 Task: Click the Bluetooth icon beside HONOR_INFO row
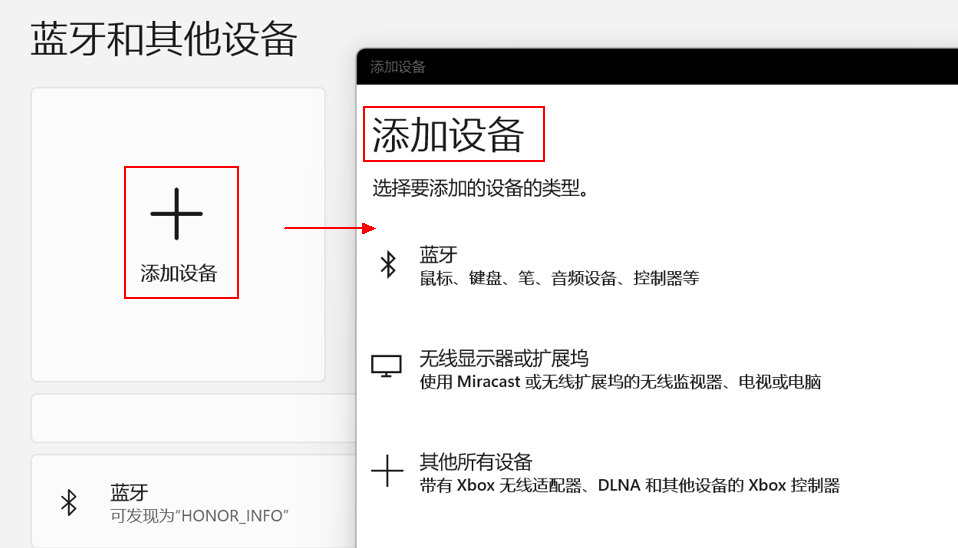tap(69, 502)
